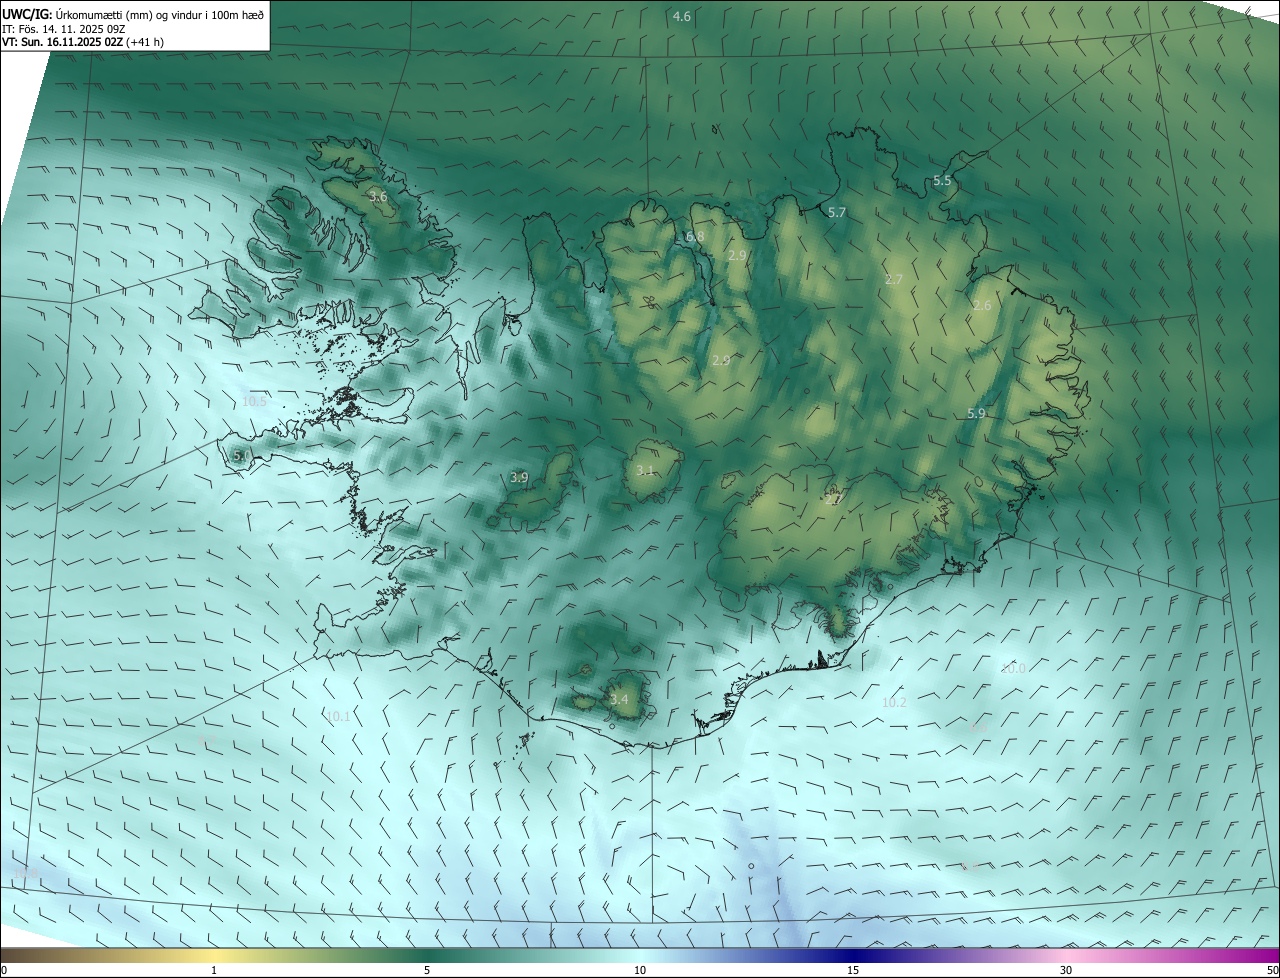Click the 2.7 value label
Screen dimensions: 1280x978
click(x=894, y=279)
